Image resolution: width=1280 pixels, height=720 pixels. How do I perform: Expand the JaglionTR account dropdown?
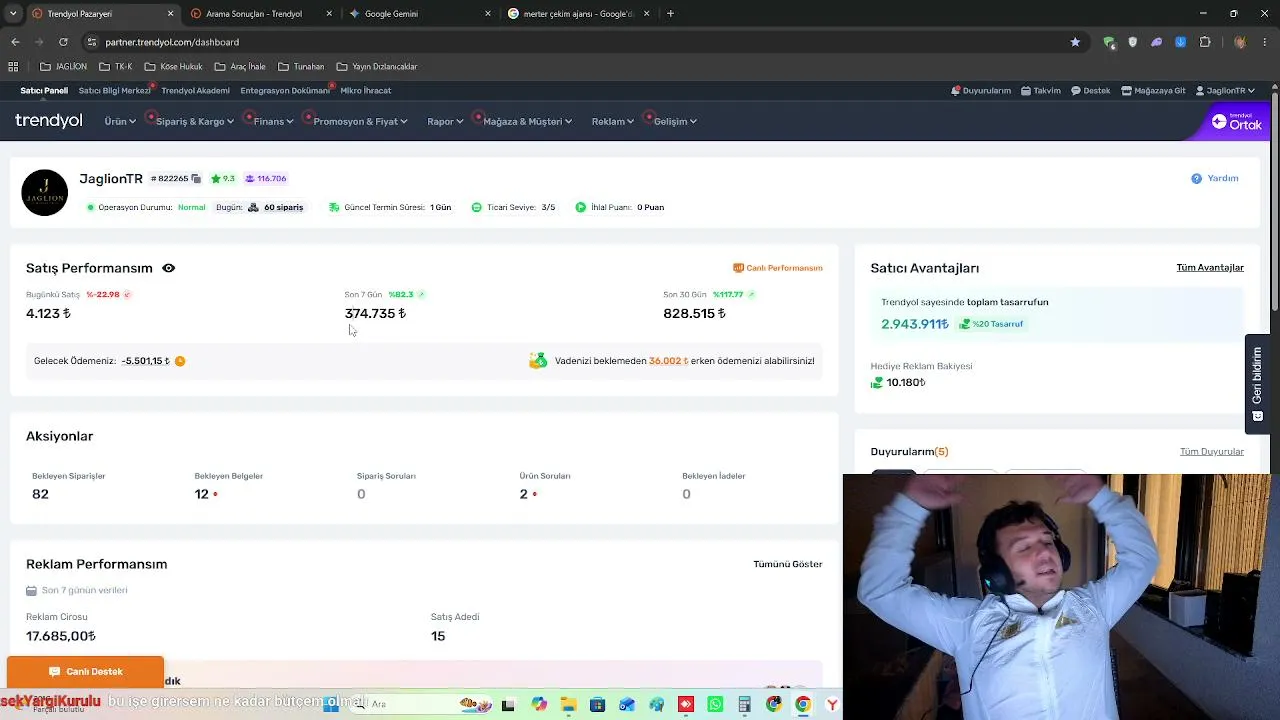click(1225, 91)
